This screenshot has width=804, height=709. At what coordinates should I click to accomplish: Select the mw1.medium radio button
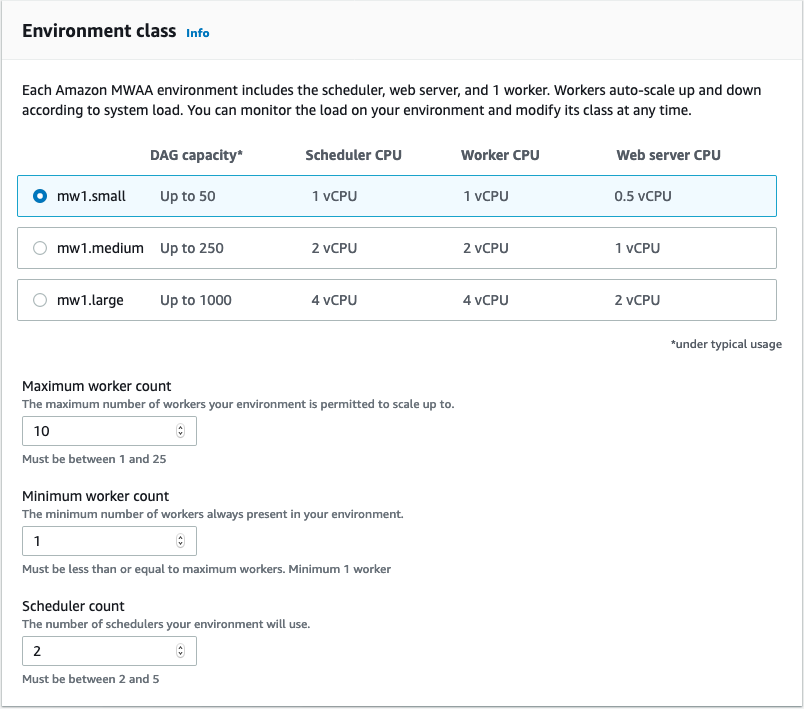click(38, 248)
